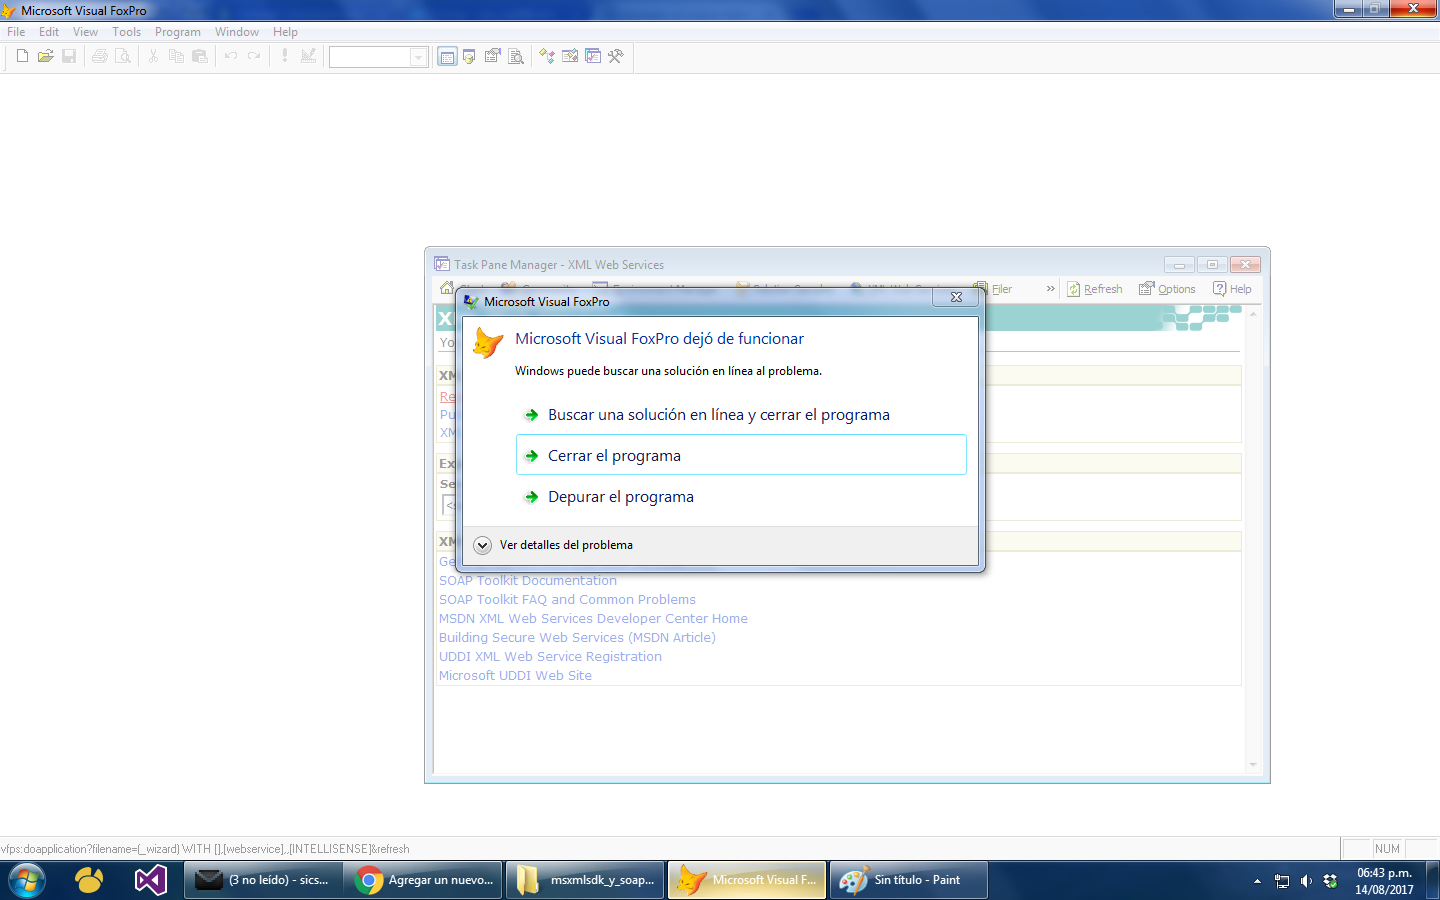Image resolution: width=1440 pixels, height=900 pixels.
Task: Click the Paste clipboard icon
Action: (x=200, y=56)
